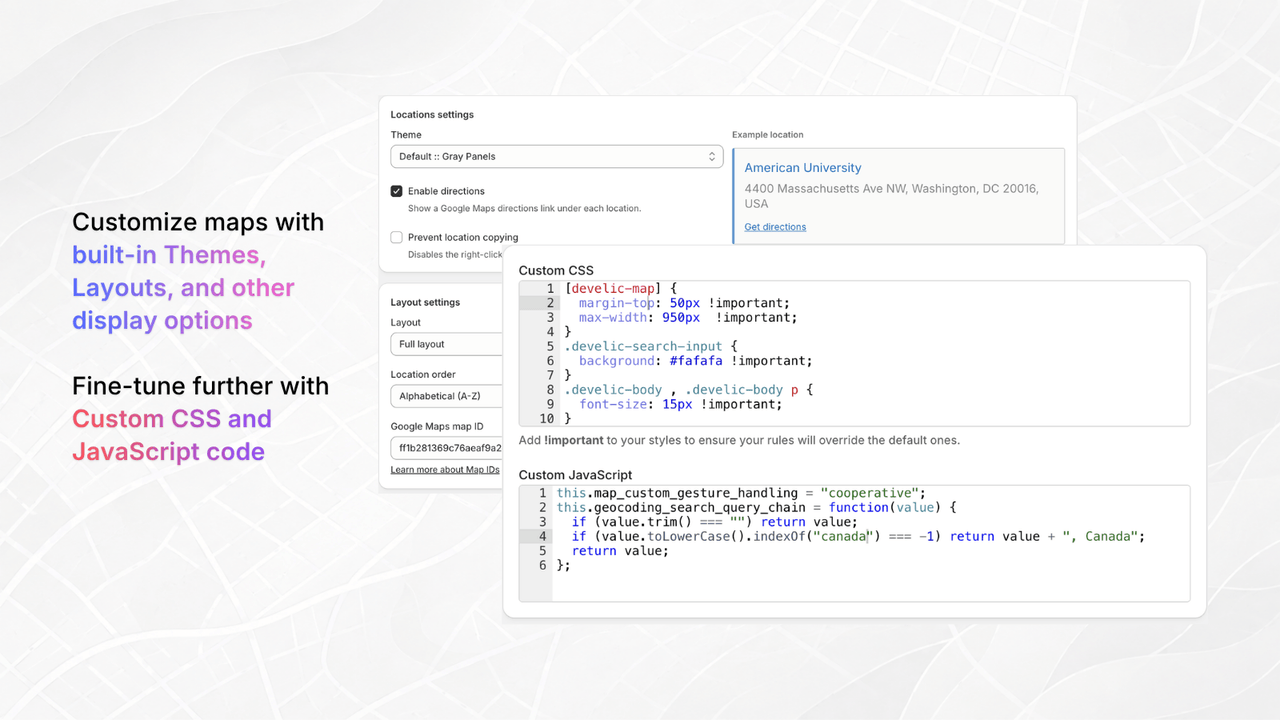This screenshot has width=1280, height=720.
Task: Click line number 4 in JavaScript gutter
Action: 543,536
